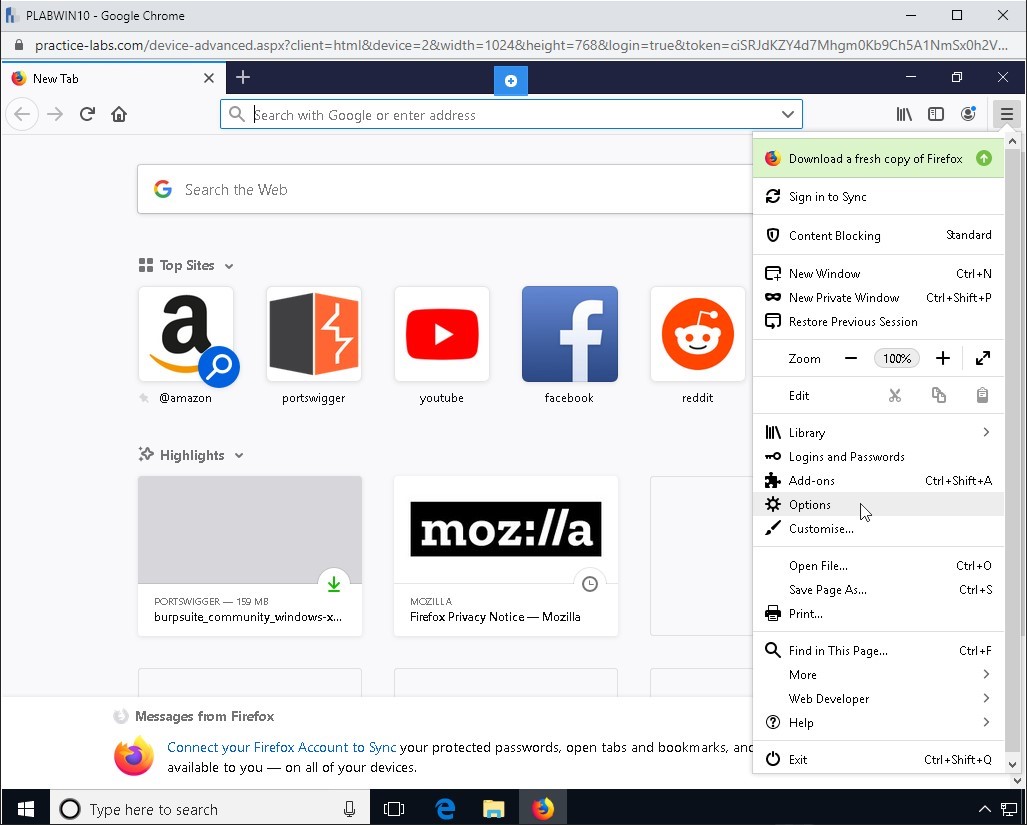Image resolution: width=1027 pixels, height=825 pixels.
Task: Open the @amazon top site thumbnail
Action: pos(186,334)
